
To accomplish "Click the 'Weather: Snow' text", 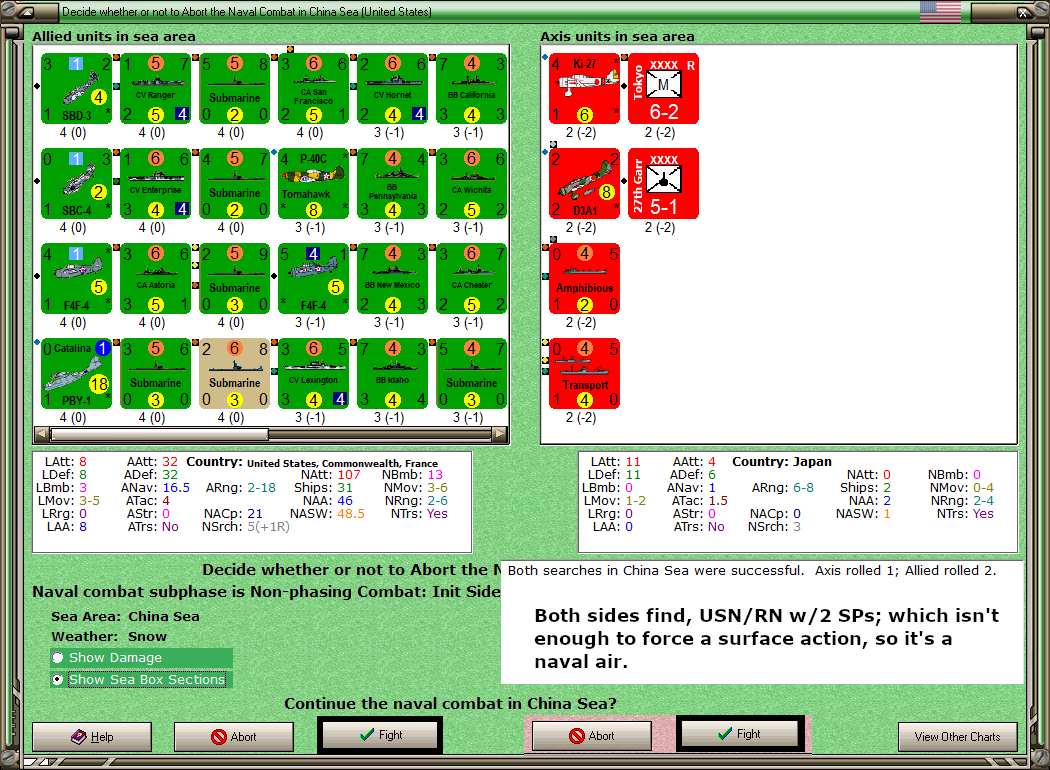I will pyautogui.click(x=109, y=637).
